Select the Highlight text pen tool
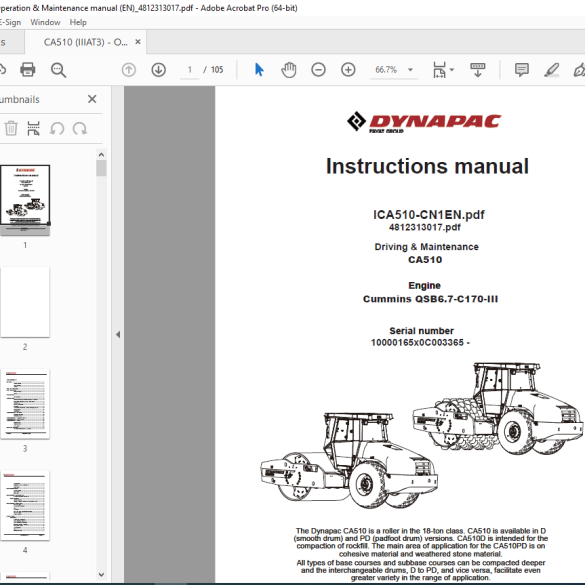Image resolution: width=585 pixels, height=585 pixels. coord(551,70)
